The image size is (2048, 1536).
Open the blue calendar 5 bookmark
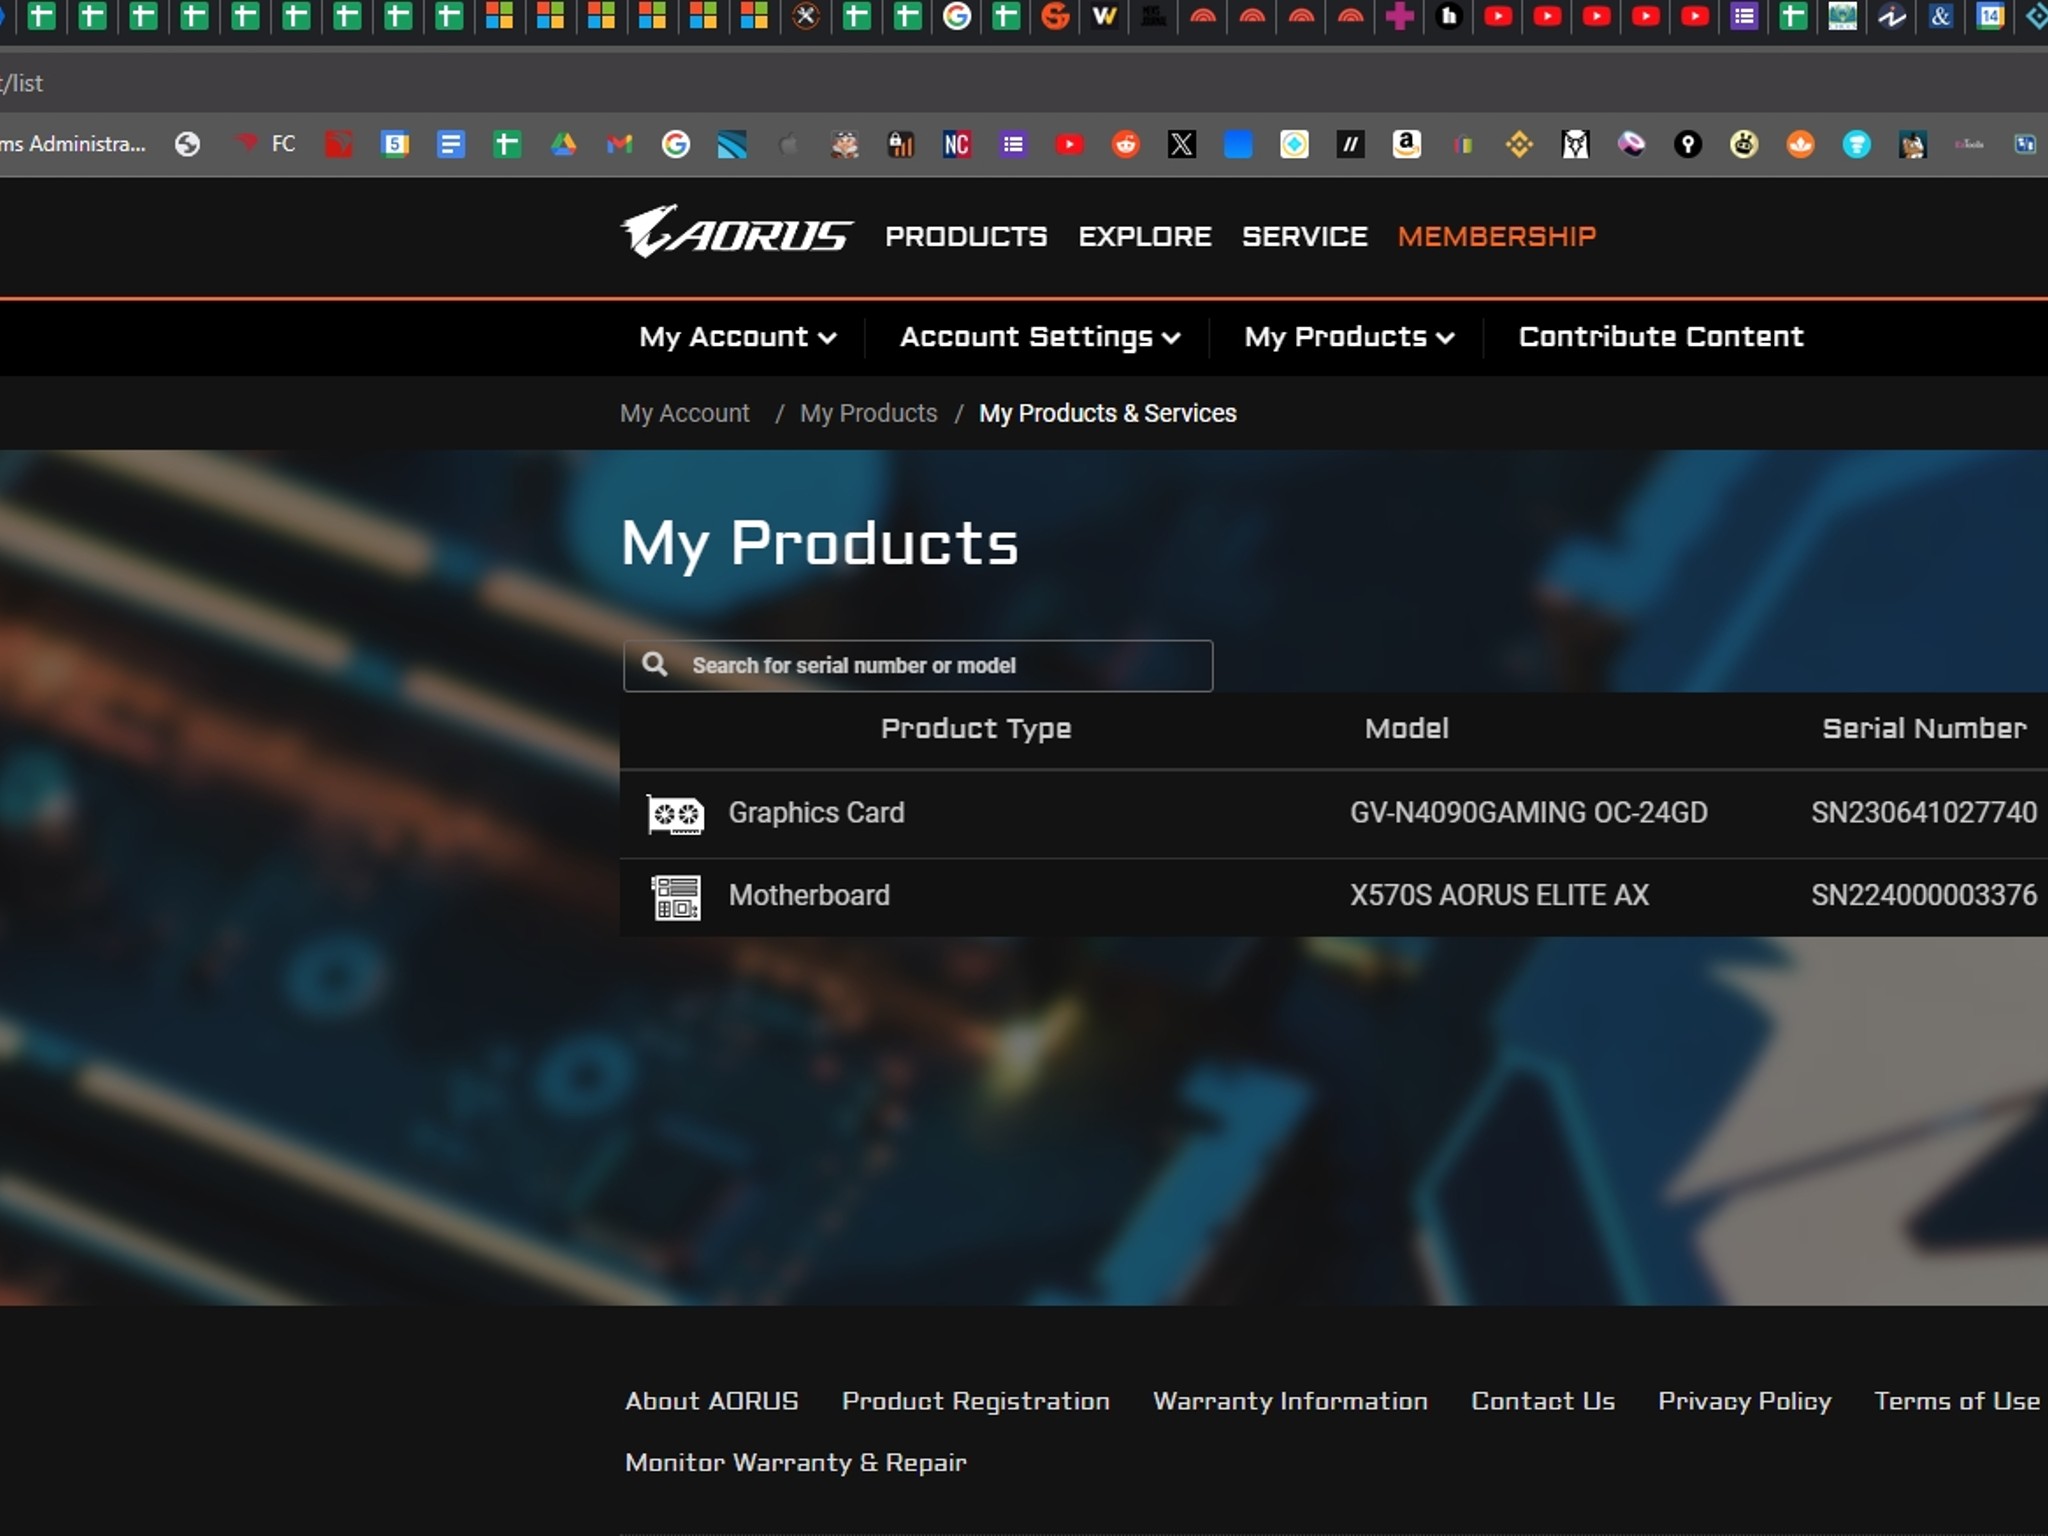tap(395, 145)
